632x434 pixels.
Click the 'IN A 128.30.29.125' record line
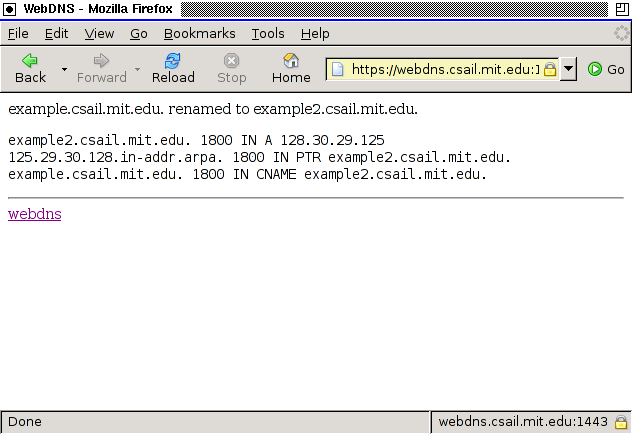coord(196,140)
